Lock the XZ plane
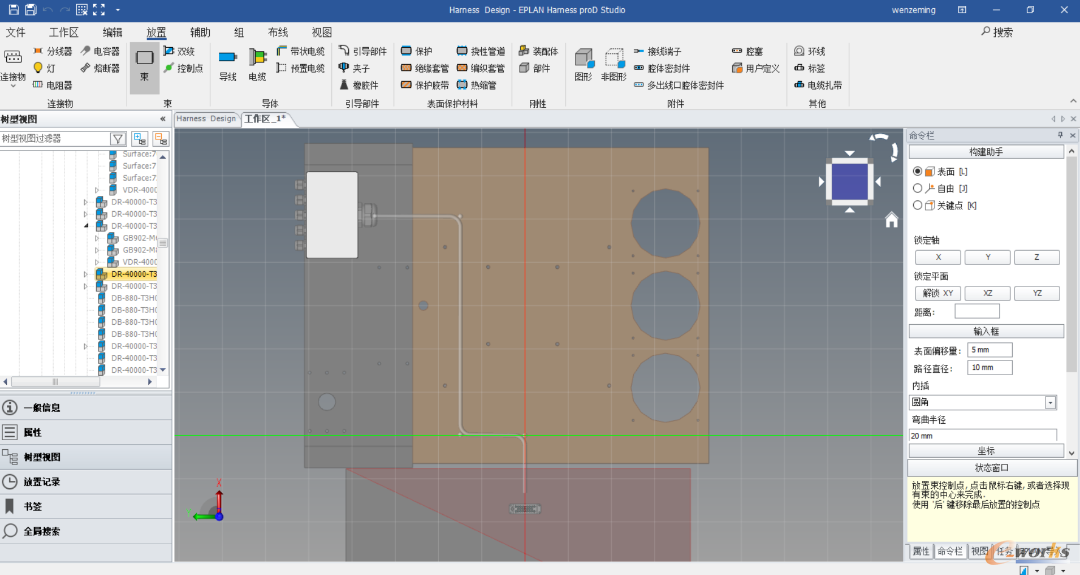The image size is (1080, 575). tap(987, 293)
